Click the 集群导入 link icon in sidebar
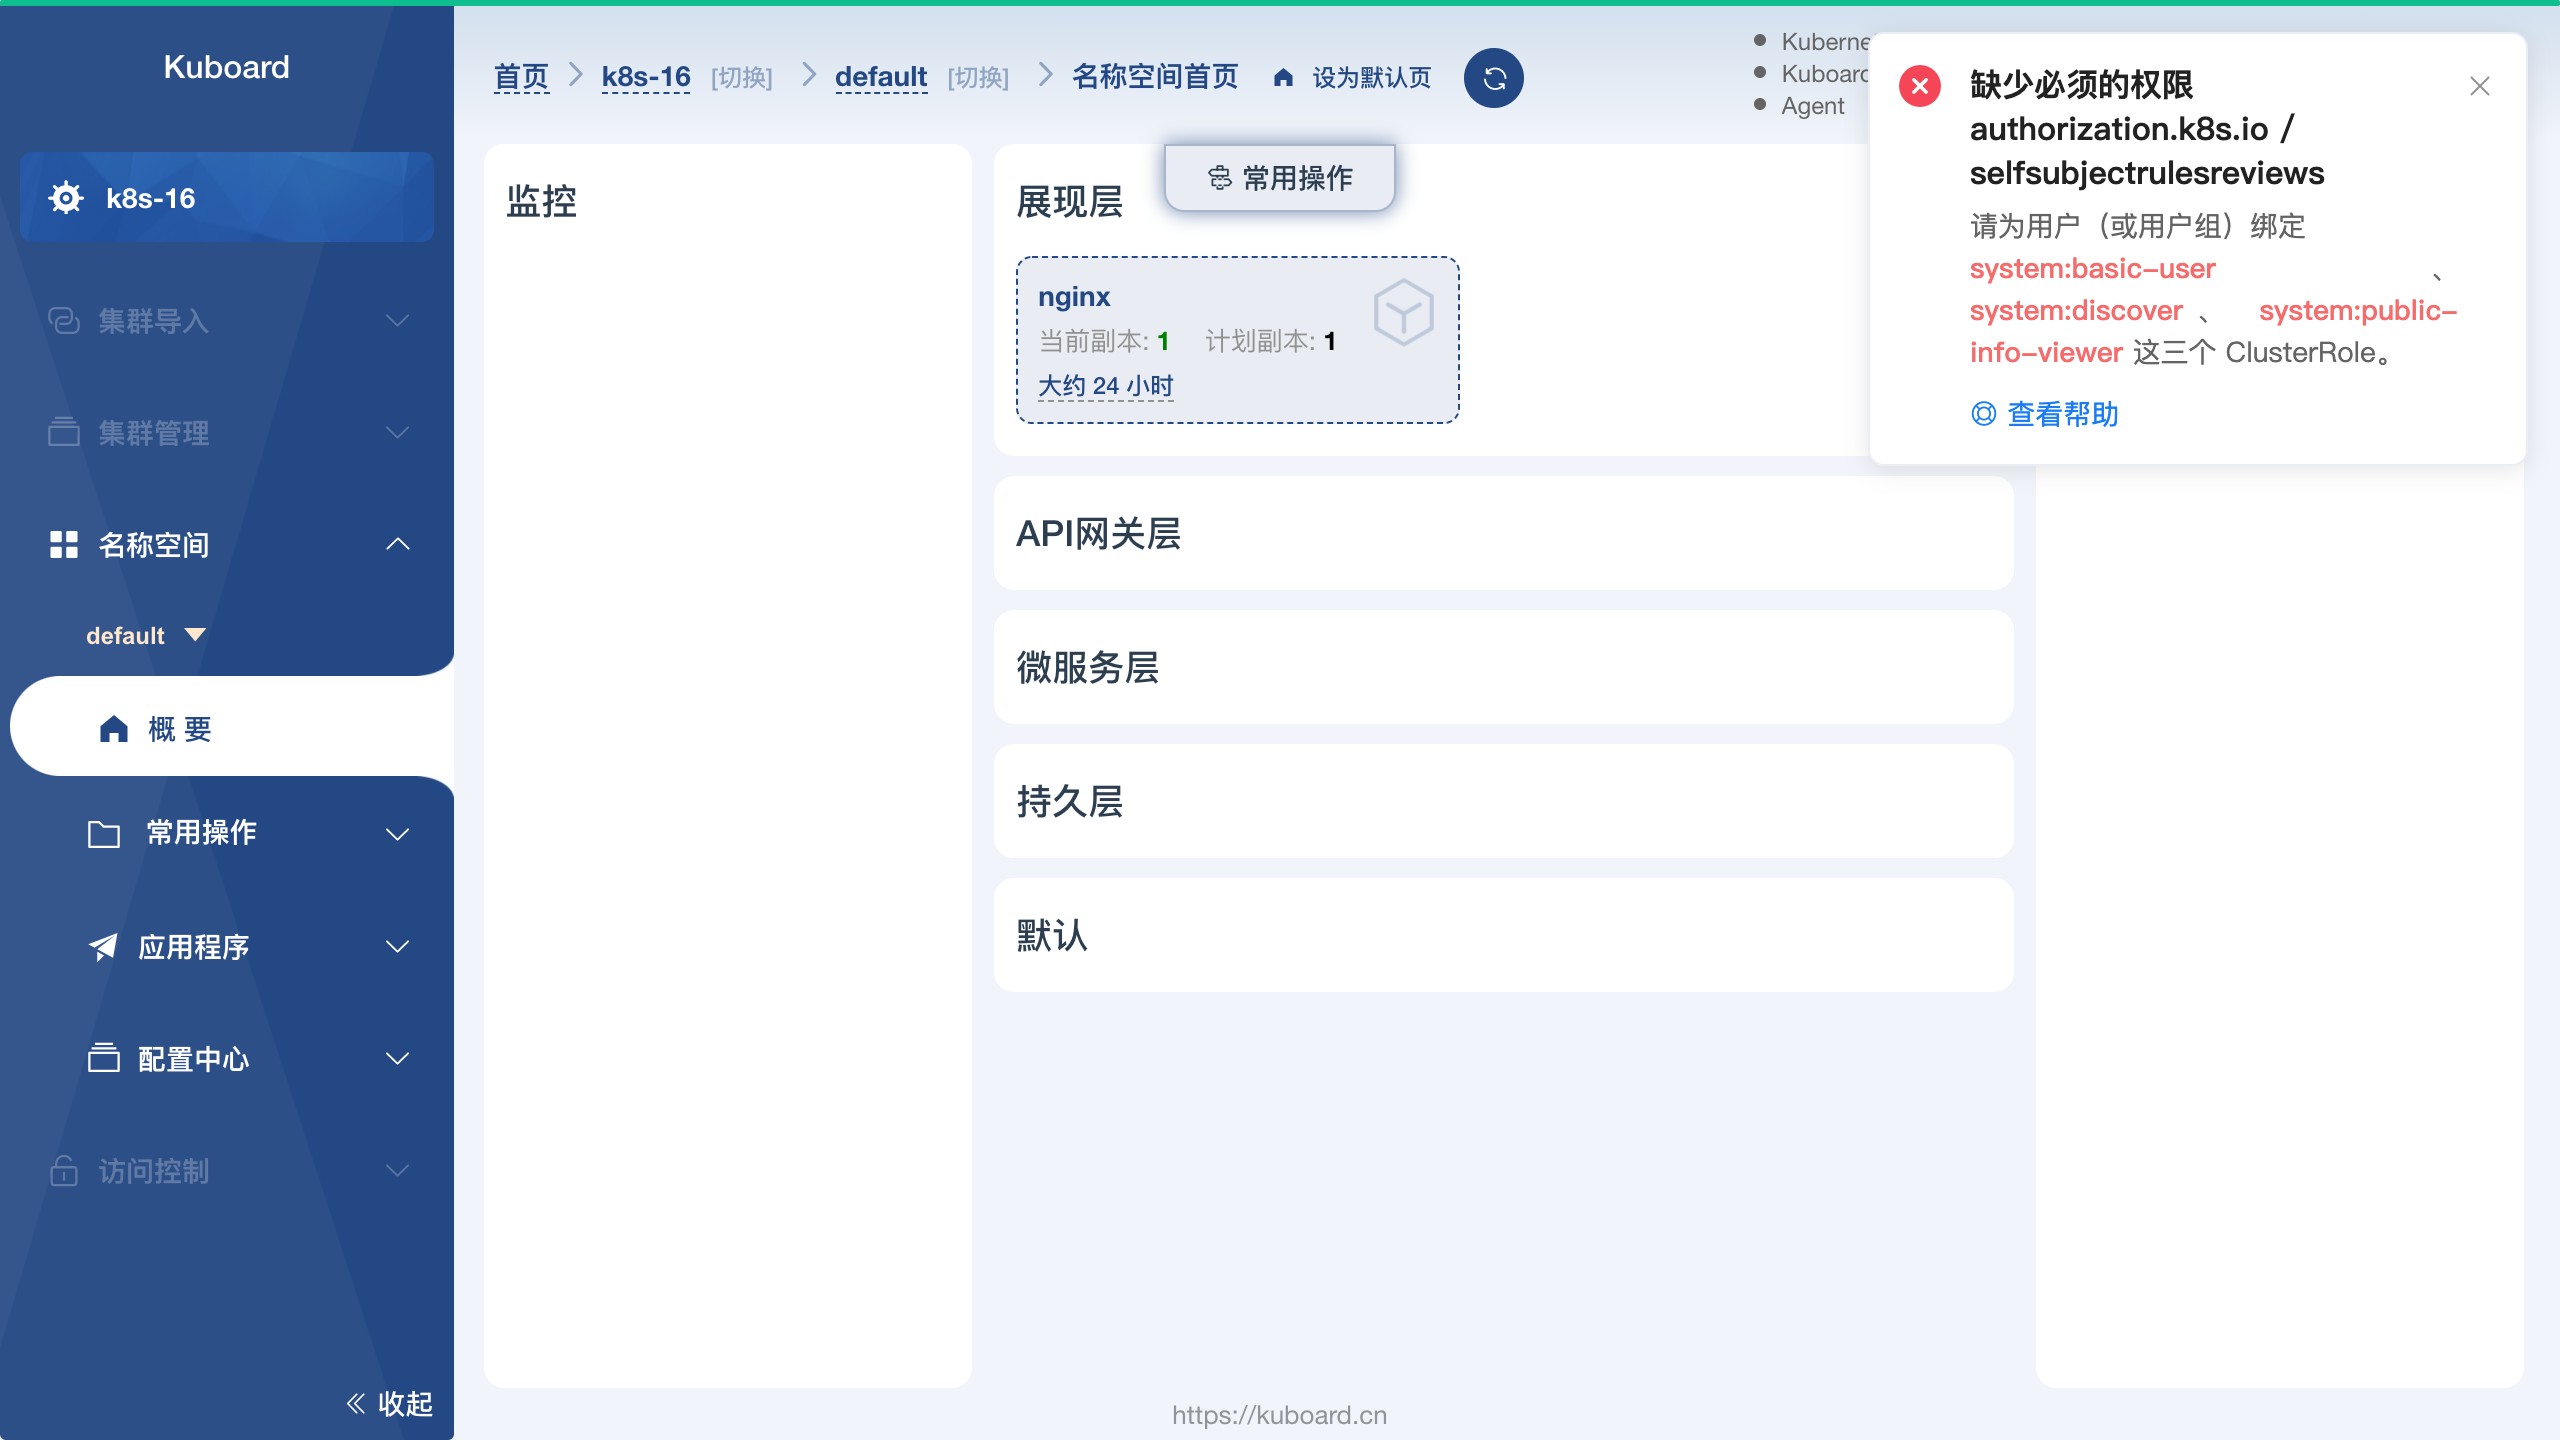 coord(64,320)
